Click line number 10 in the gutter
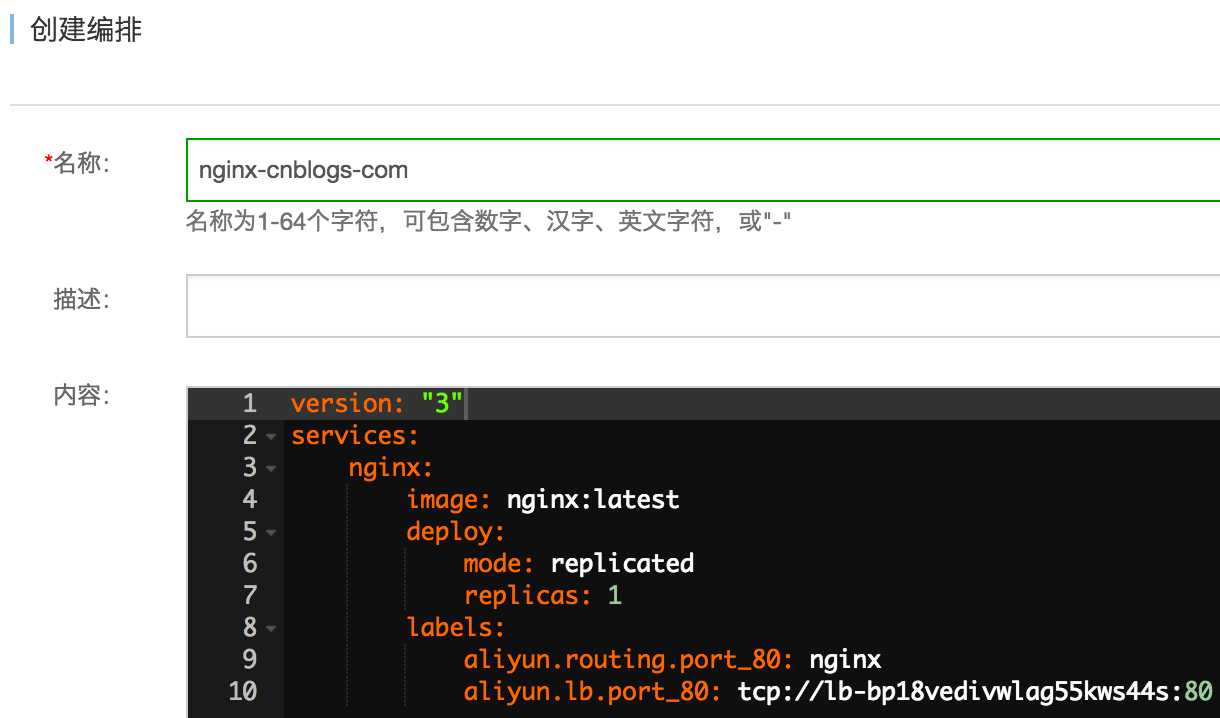Viewport: 1220px width, 718px height. [x=243, y=691]
